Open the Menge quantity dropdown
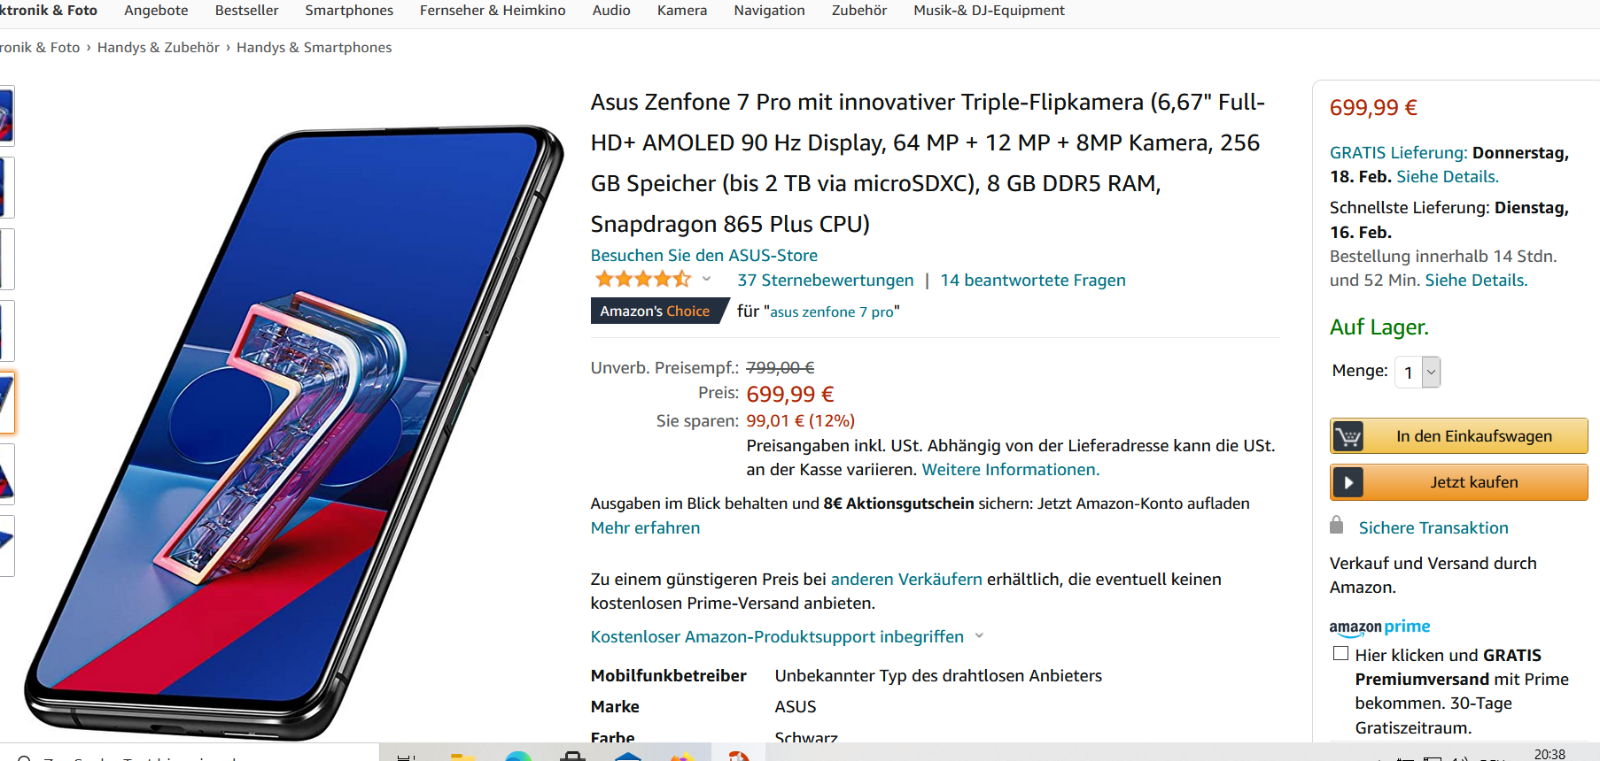This screenshot has height=761, width=1600. (x=1418, y=372)
